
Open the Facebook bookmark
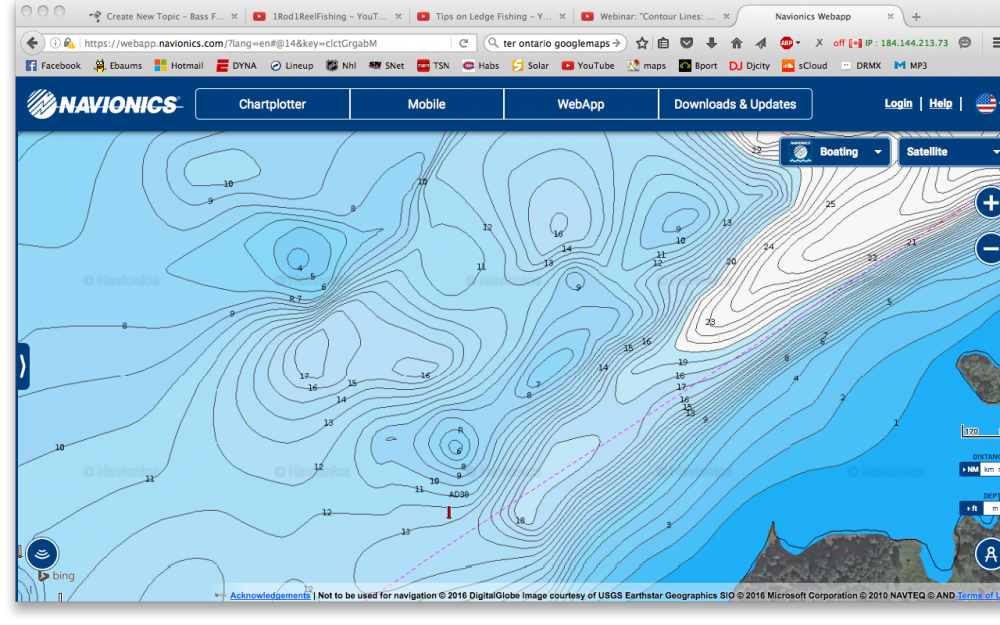click(53, 65)
